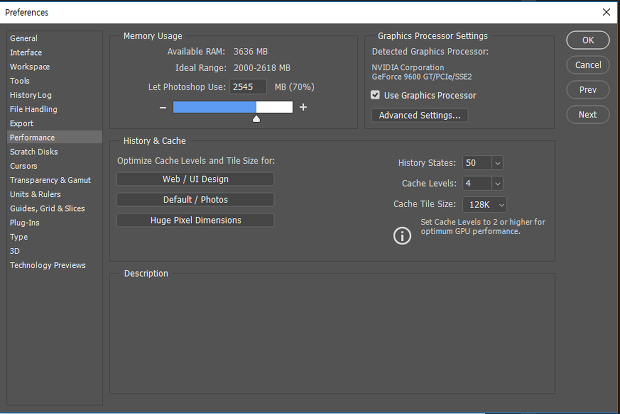Select the Interface preferences category
620x414 pixels.
pos(26,53)
